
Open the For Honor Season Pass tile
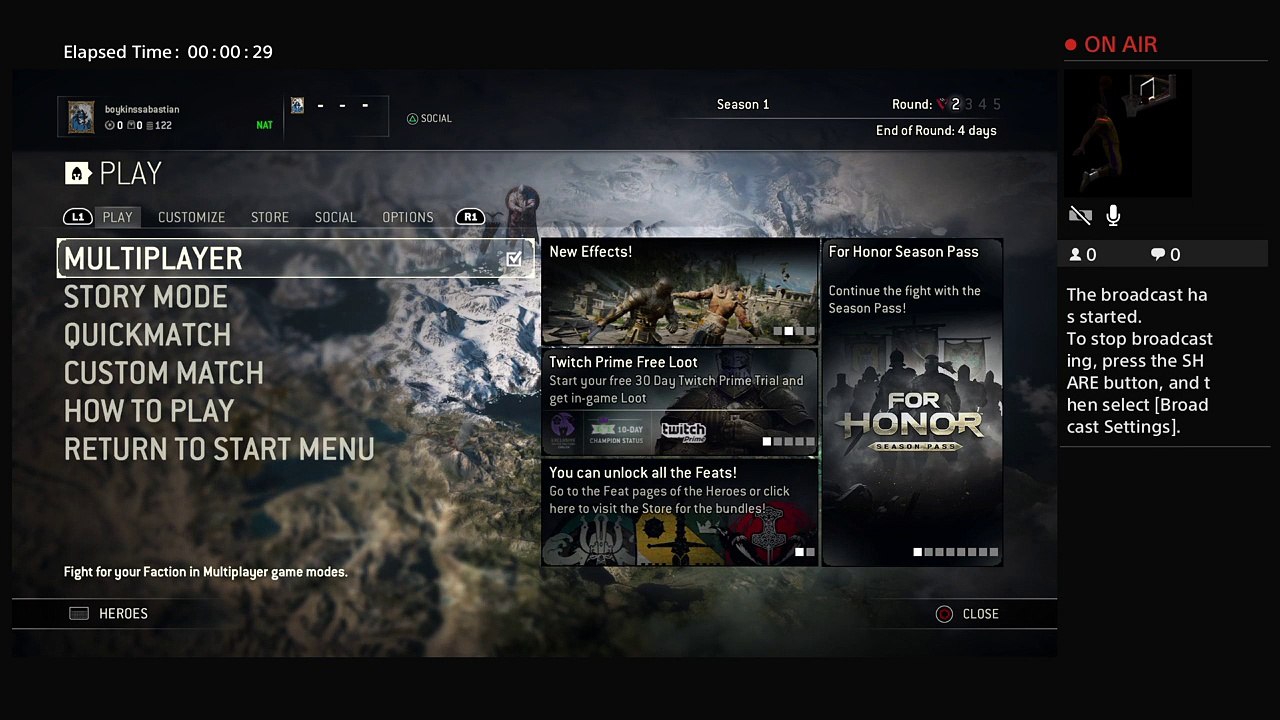coord(912,402)
